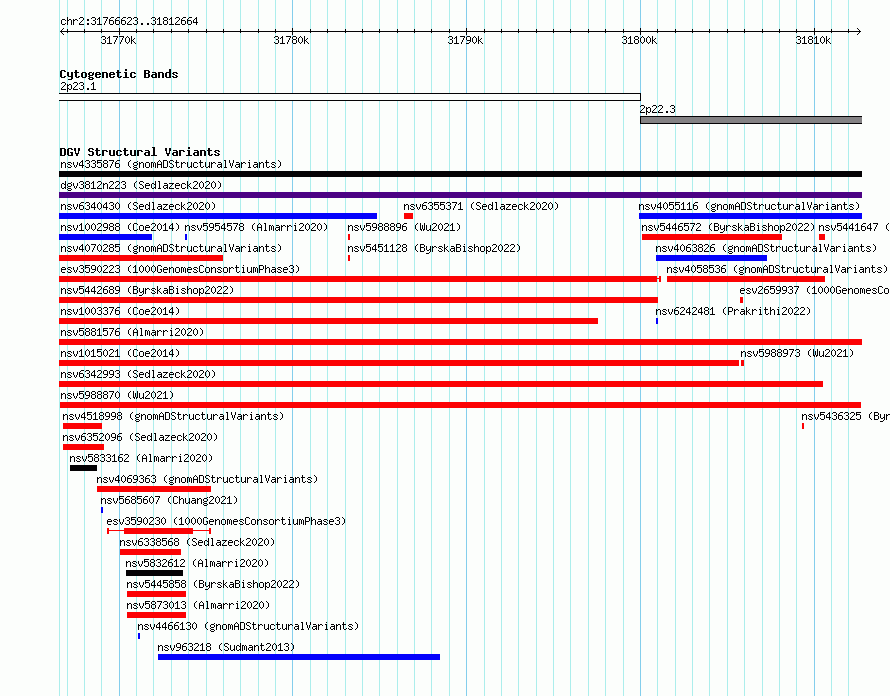The image size is (890, 696).
Task: Click nsv5446572 ByrskaBishop2022 label
Action: coord(728,227)
